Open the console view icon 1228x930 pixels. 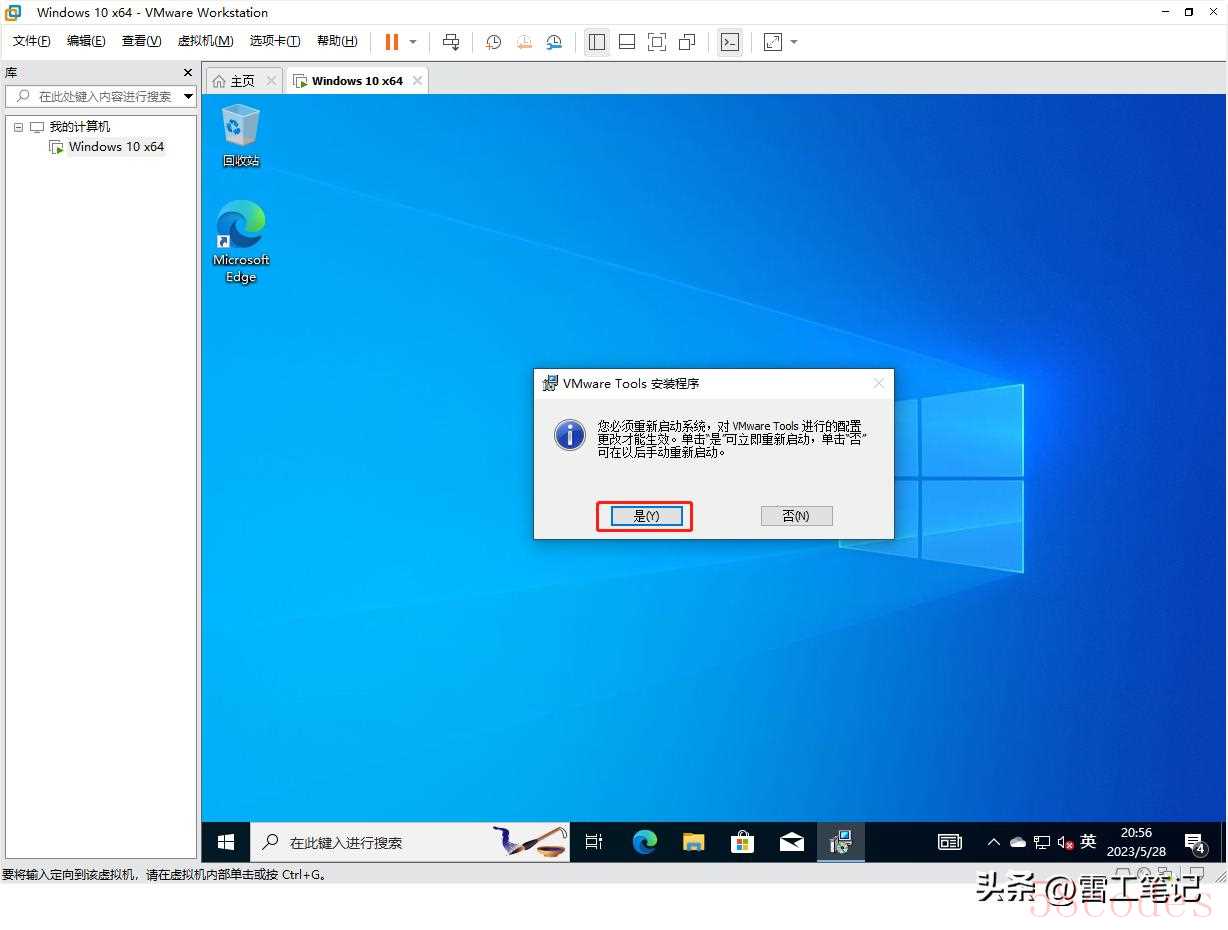pos(730,42)
